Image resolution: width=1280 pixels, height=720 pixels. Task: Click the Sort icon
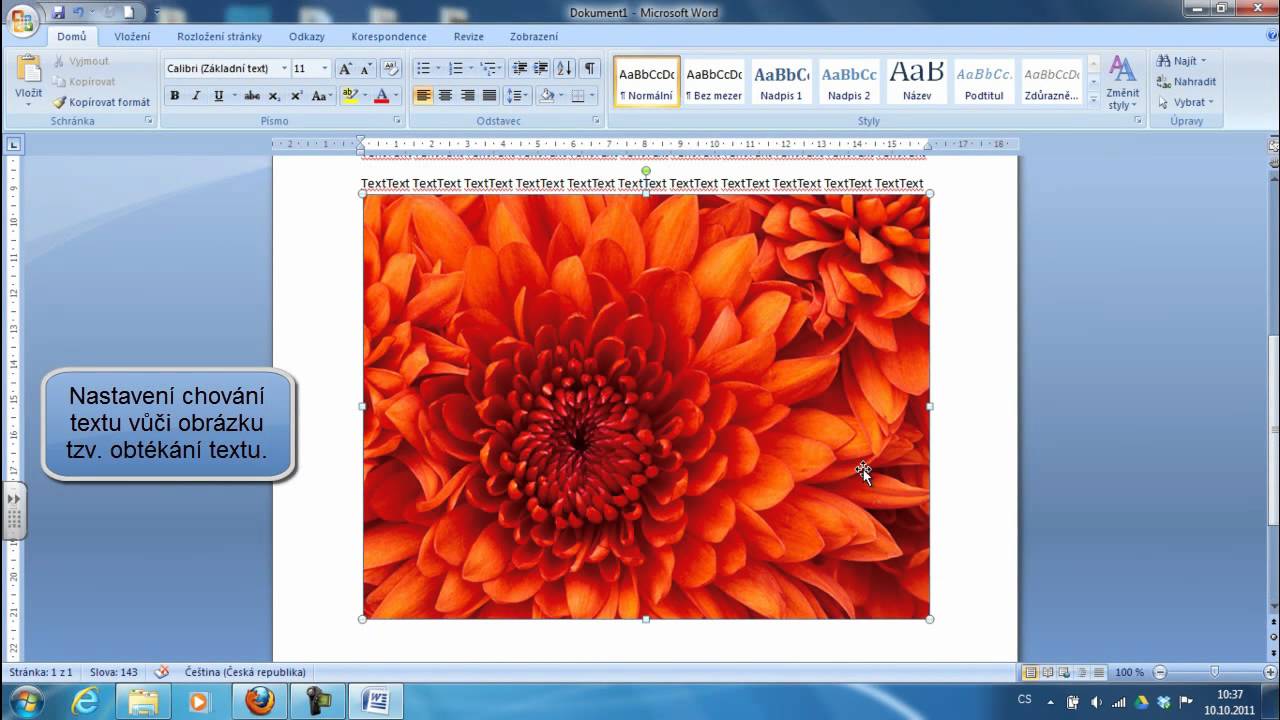point(565,68)
